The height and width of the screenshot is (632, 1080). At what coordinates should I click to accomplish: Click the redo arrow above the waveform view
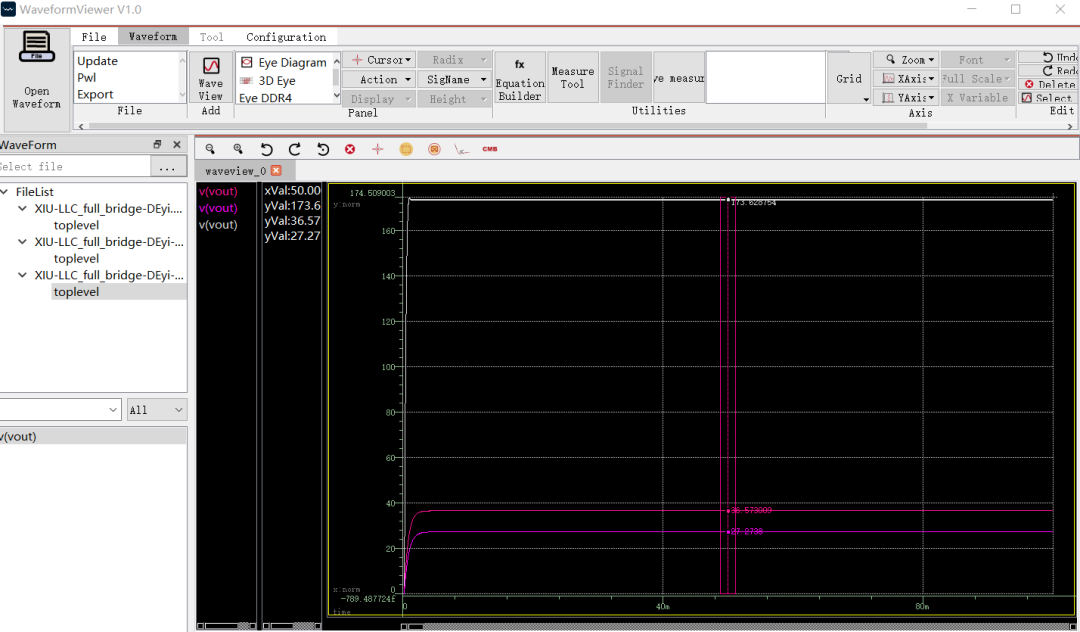[293, 148]
